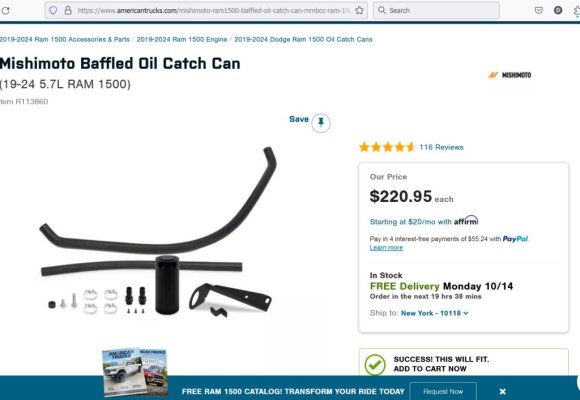This screenshot has height=400, width=580.
Task: Open 2019-2024 Ram 1500 Engine breadcrumb
Action: tap(182, 39)
